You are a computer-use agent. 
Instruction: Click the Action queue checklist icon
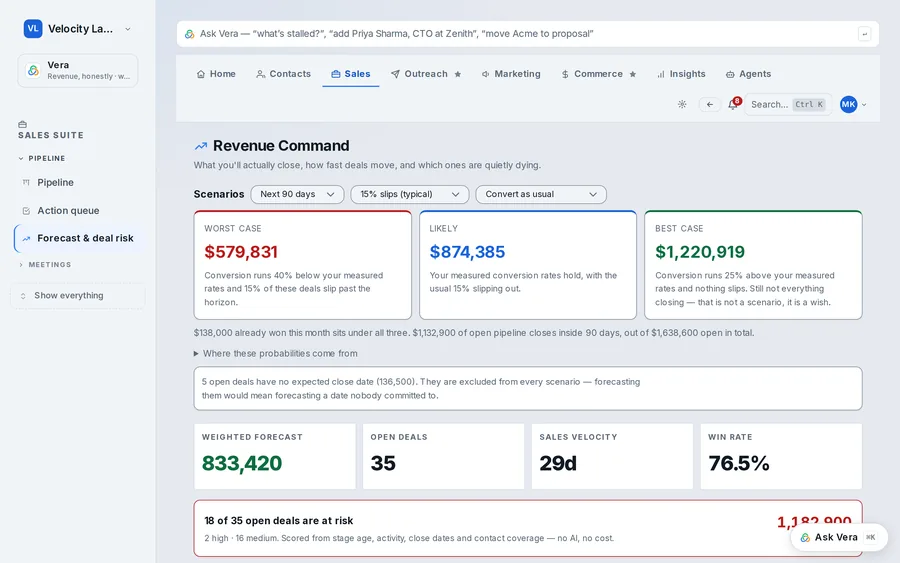point(26,211)
